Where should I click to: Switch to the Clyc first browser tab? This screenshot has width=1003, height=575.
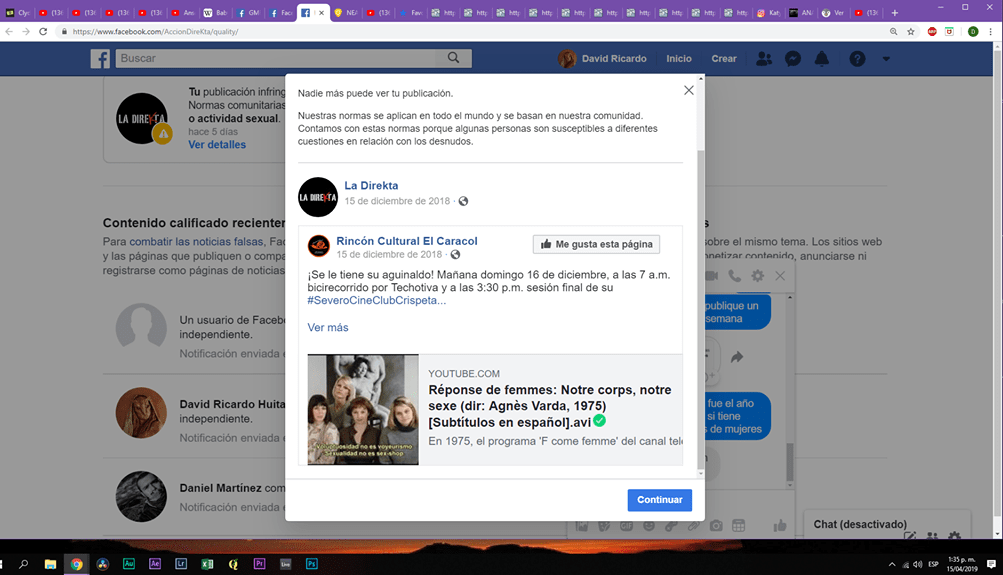18,13
